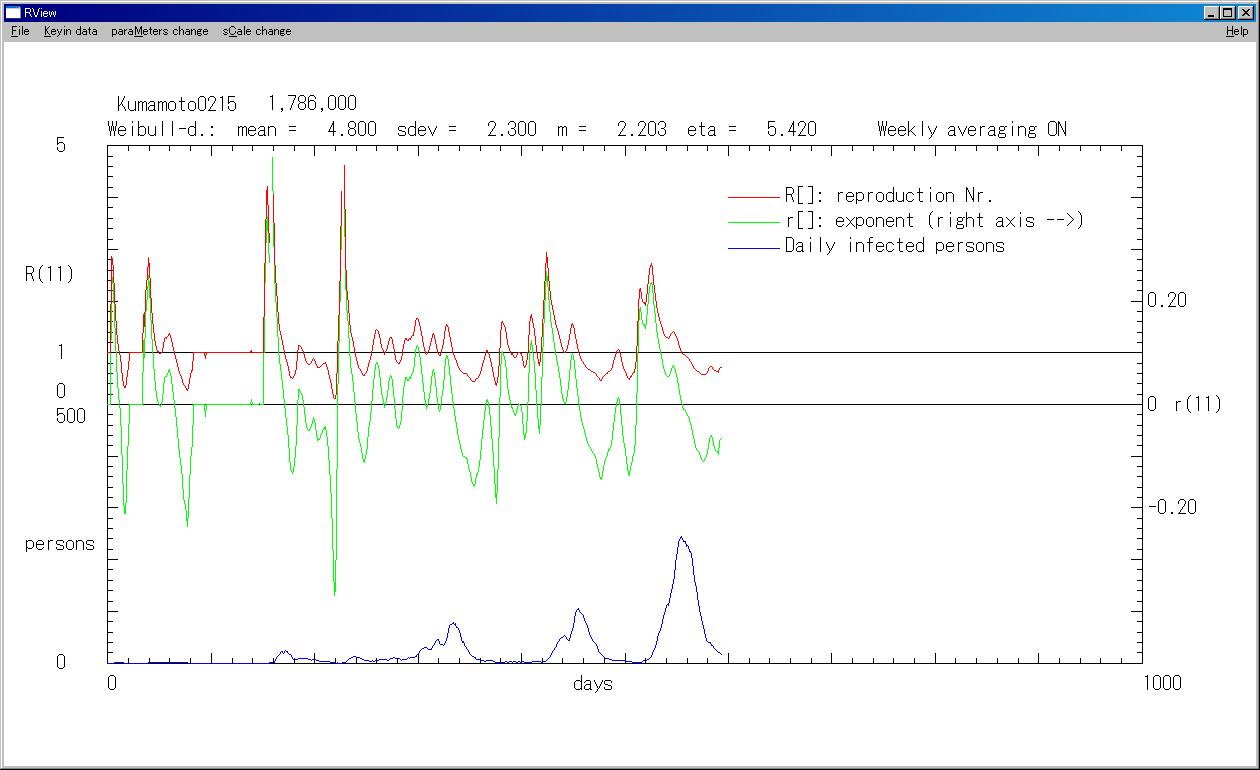Click the red legend line sample

[x=754, y=197]
